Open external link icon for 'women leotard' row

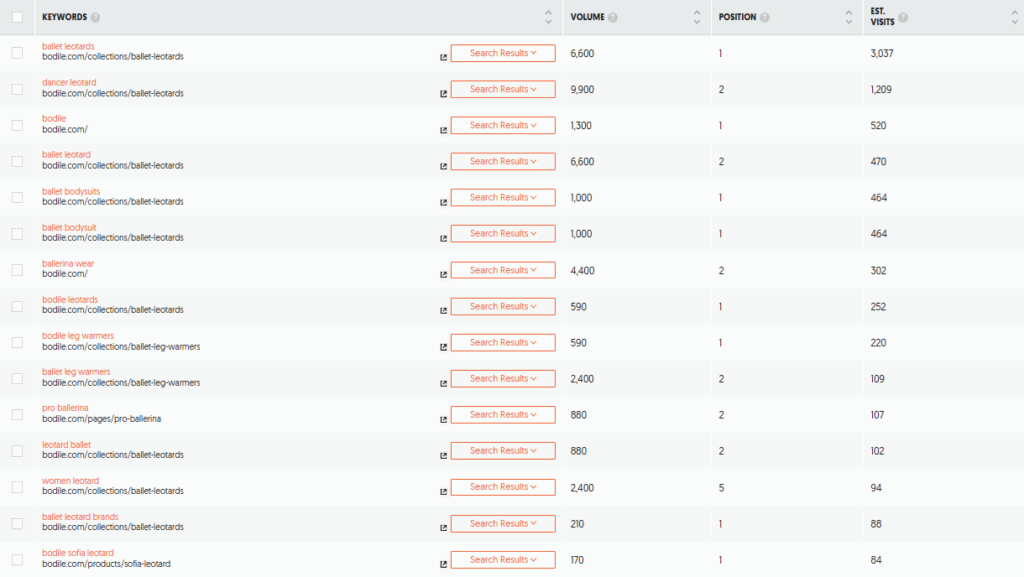click(443, 491)
